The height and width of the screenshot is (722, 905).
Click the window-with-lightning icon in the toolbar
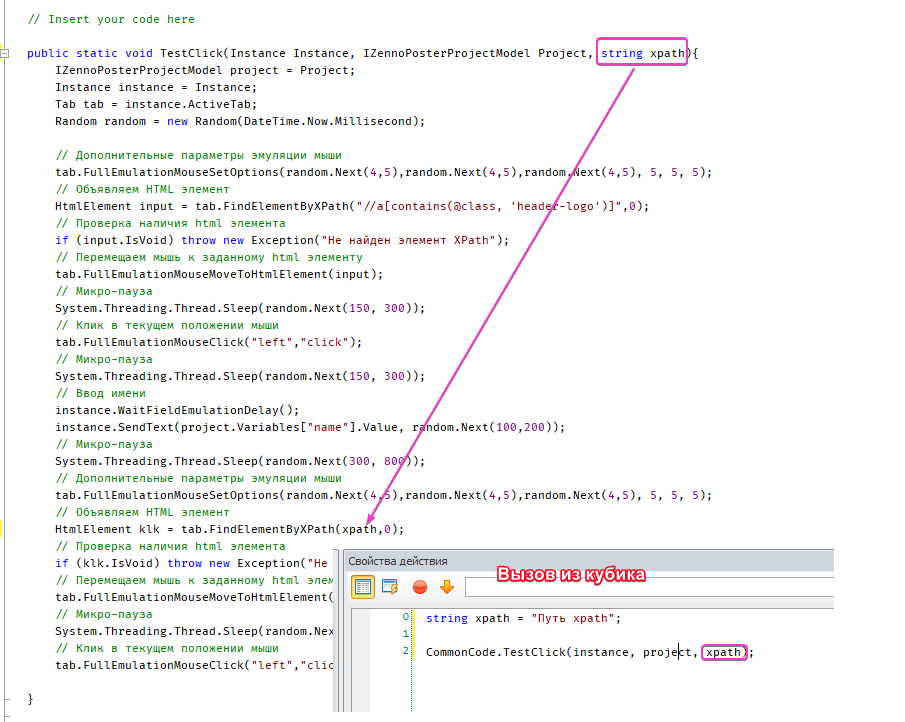click(390, 587)
